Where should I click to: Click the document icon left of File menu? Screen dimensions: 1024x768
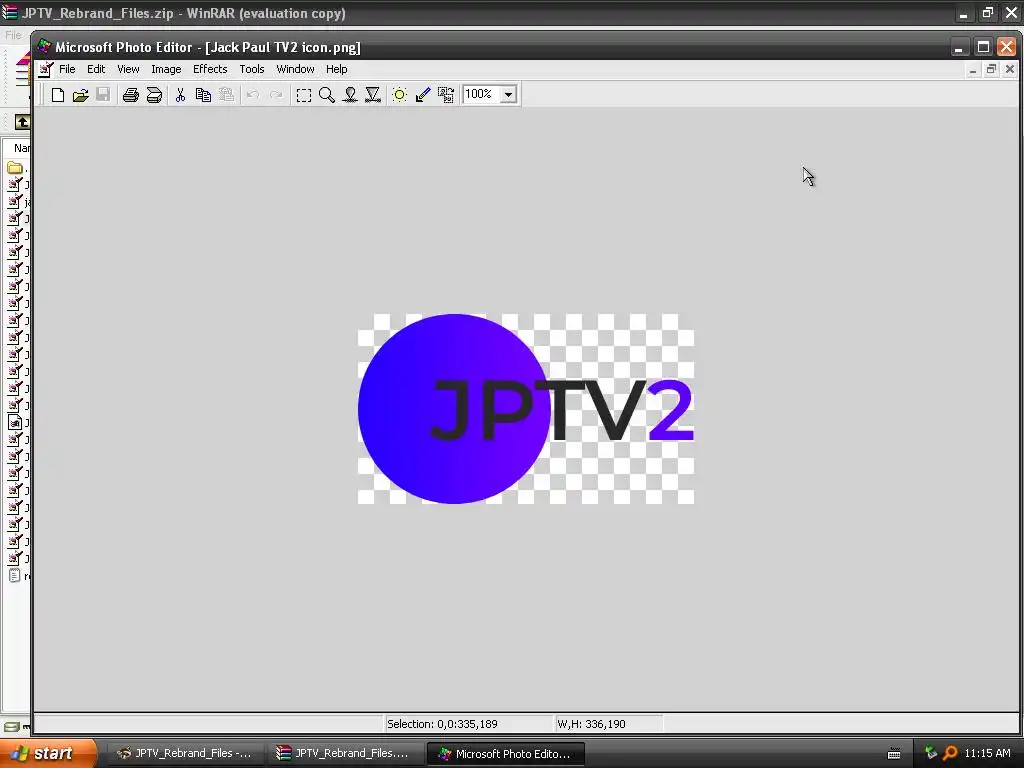point(45,69)
